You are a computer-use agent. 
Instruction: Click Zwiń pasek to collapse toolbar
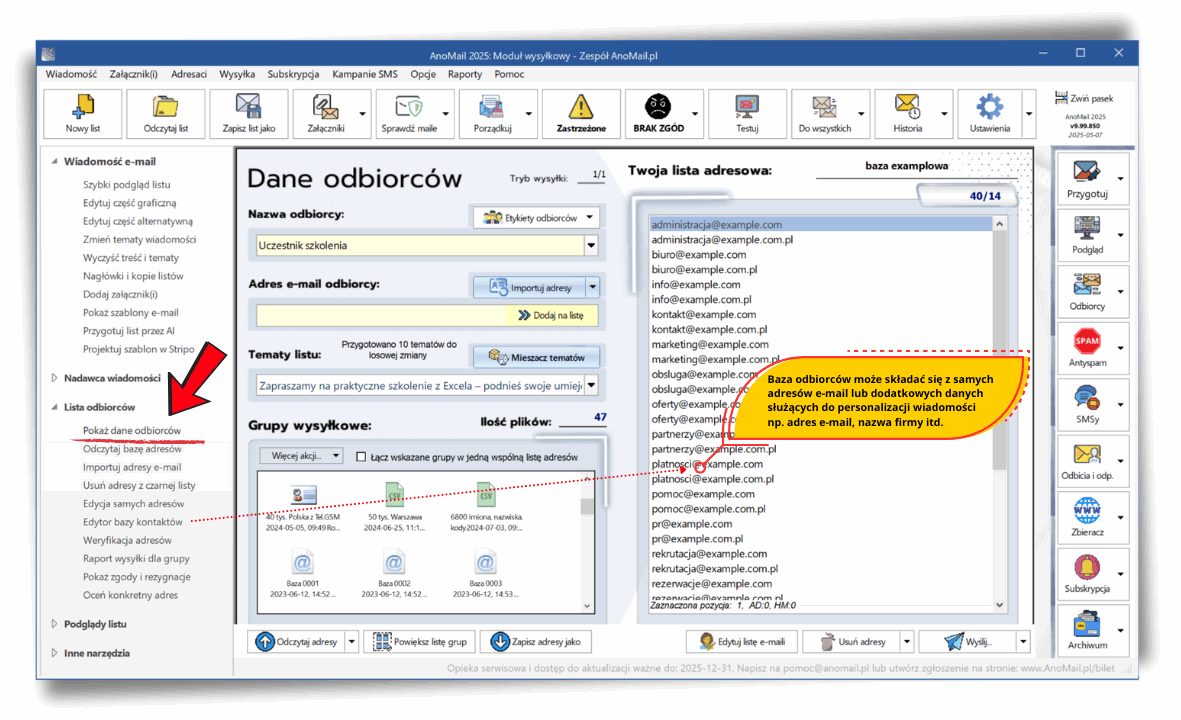pyautogui.click(x=1084, y=99)
